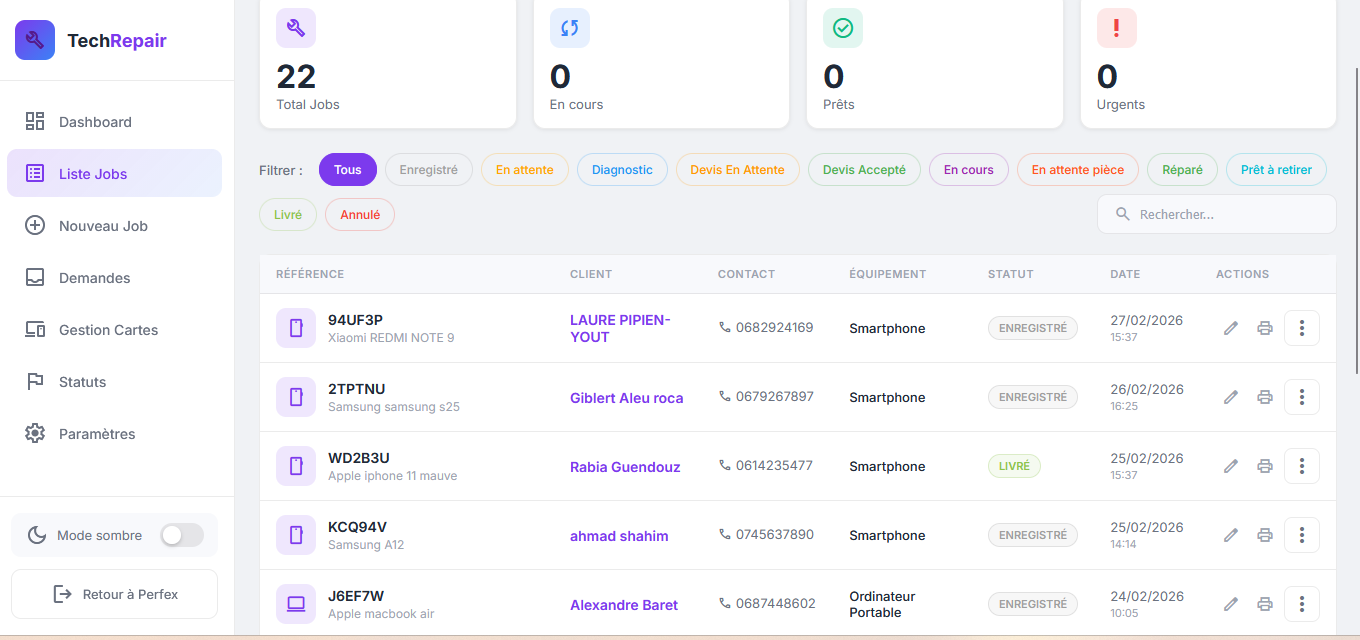Viewport: 1360px width, 640px height.
Task: Click the laptop icon for job J6EF7W
Action: (x=296, y=604)
